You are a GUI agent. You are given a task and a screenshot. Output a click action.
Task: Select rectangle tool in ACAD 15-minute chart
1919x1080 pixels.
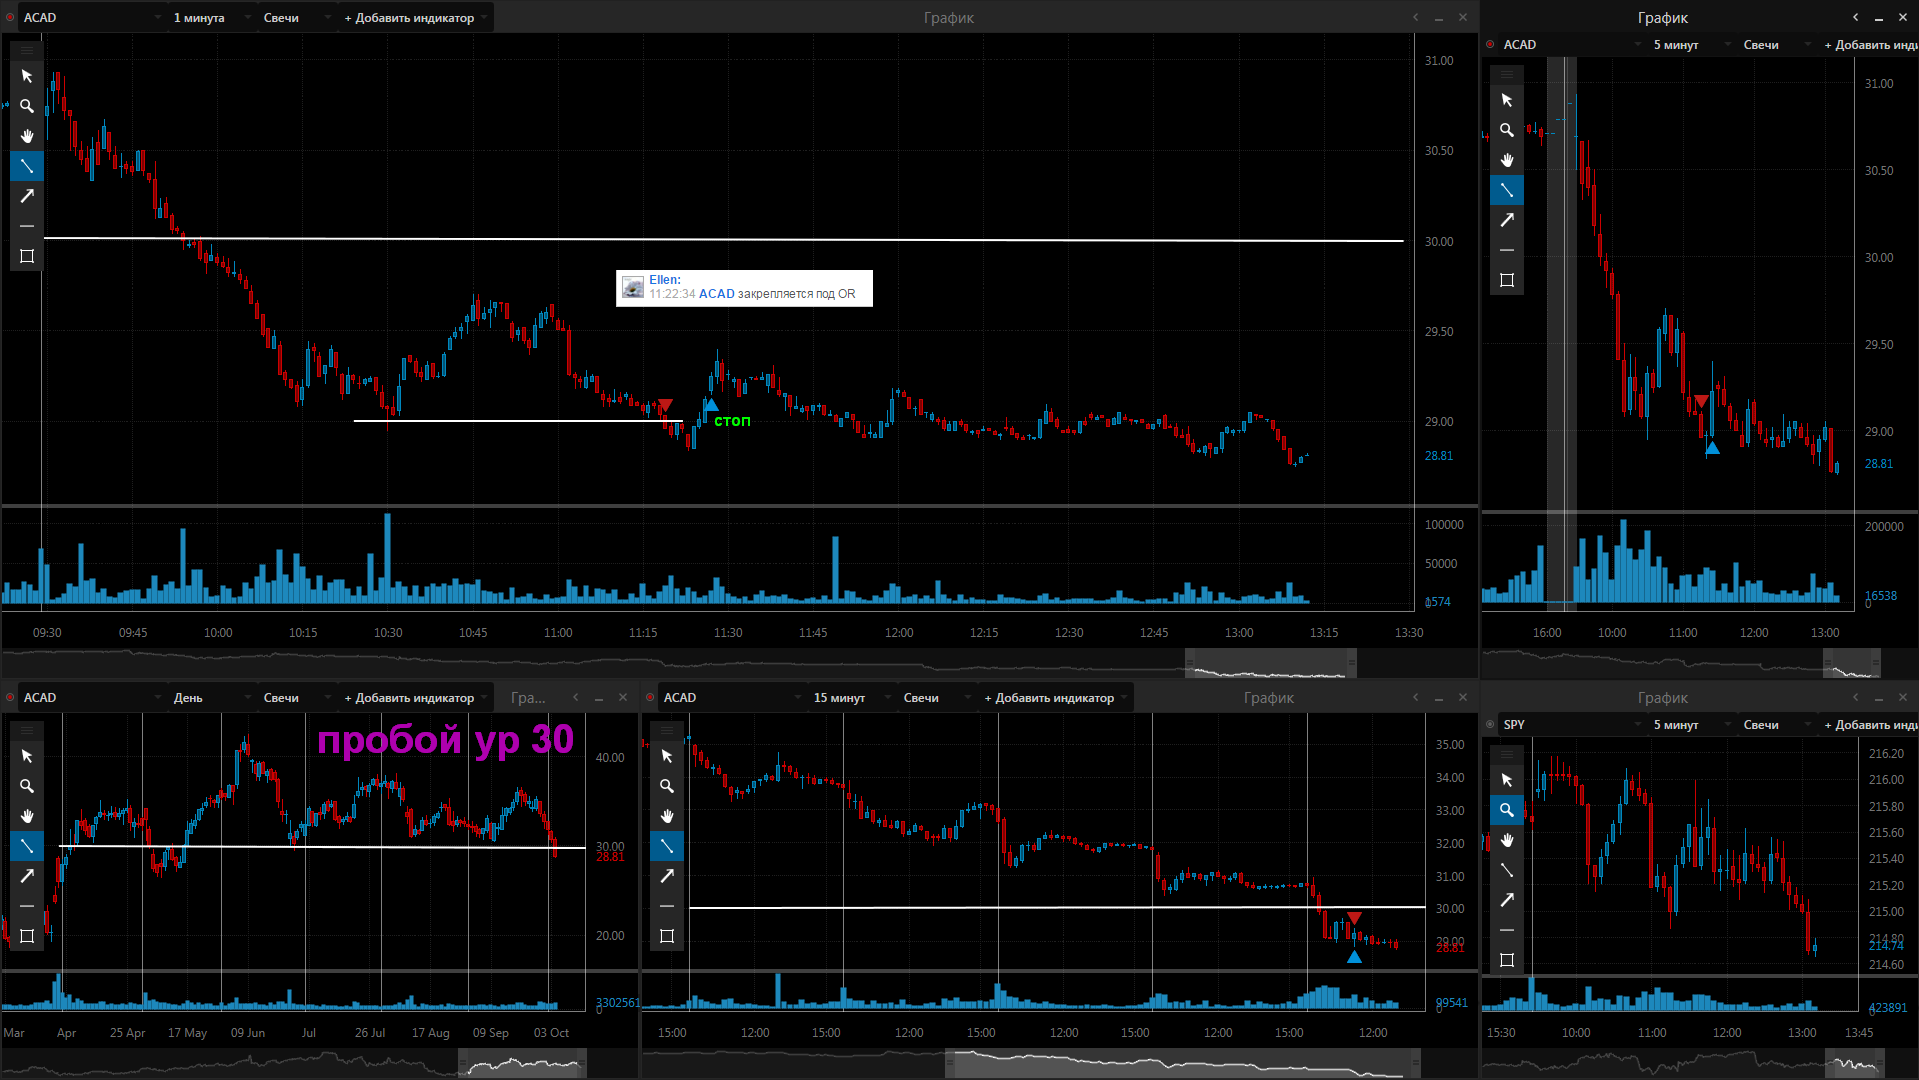tap(667, 936)
